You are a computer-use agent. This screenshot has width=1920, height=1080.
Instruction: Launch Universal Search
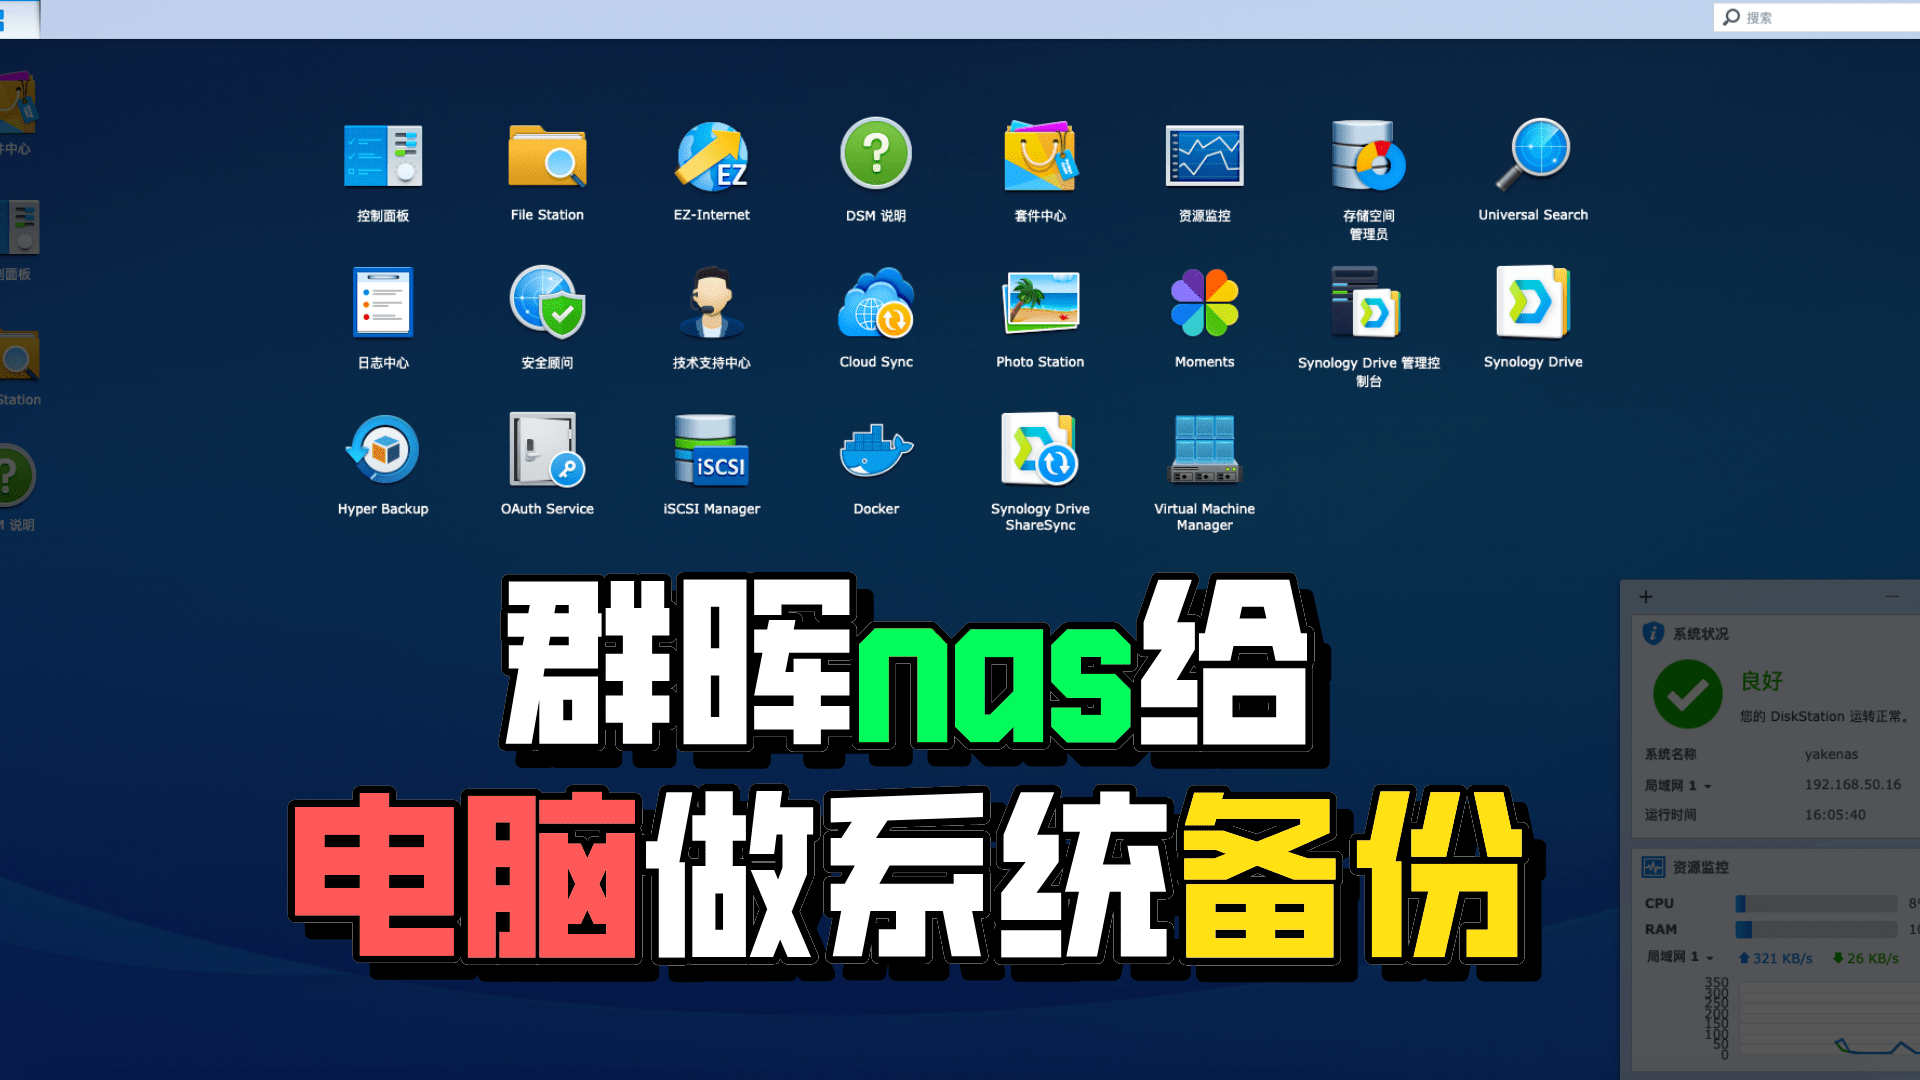coord(1533,157)
